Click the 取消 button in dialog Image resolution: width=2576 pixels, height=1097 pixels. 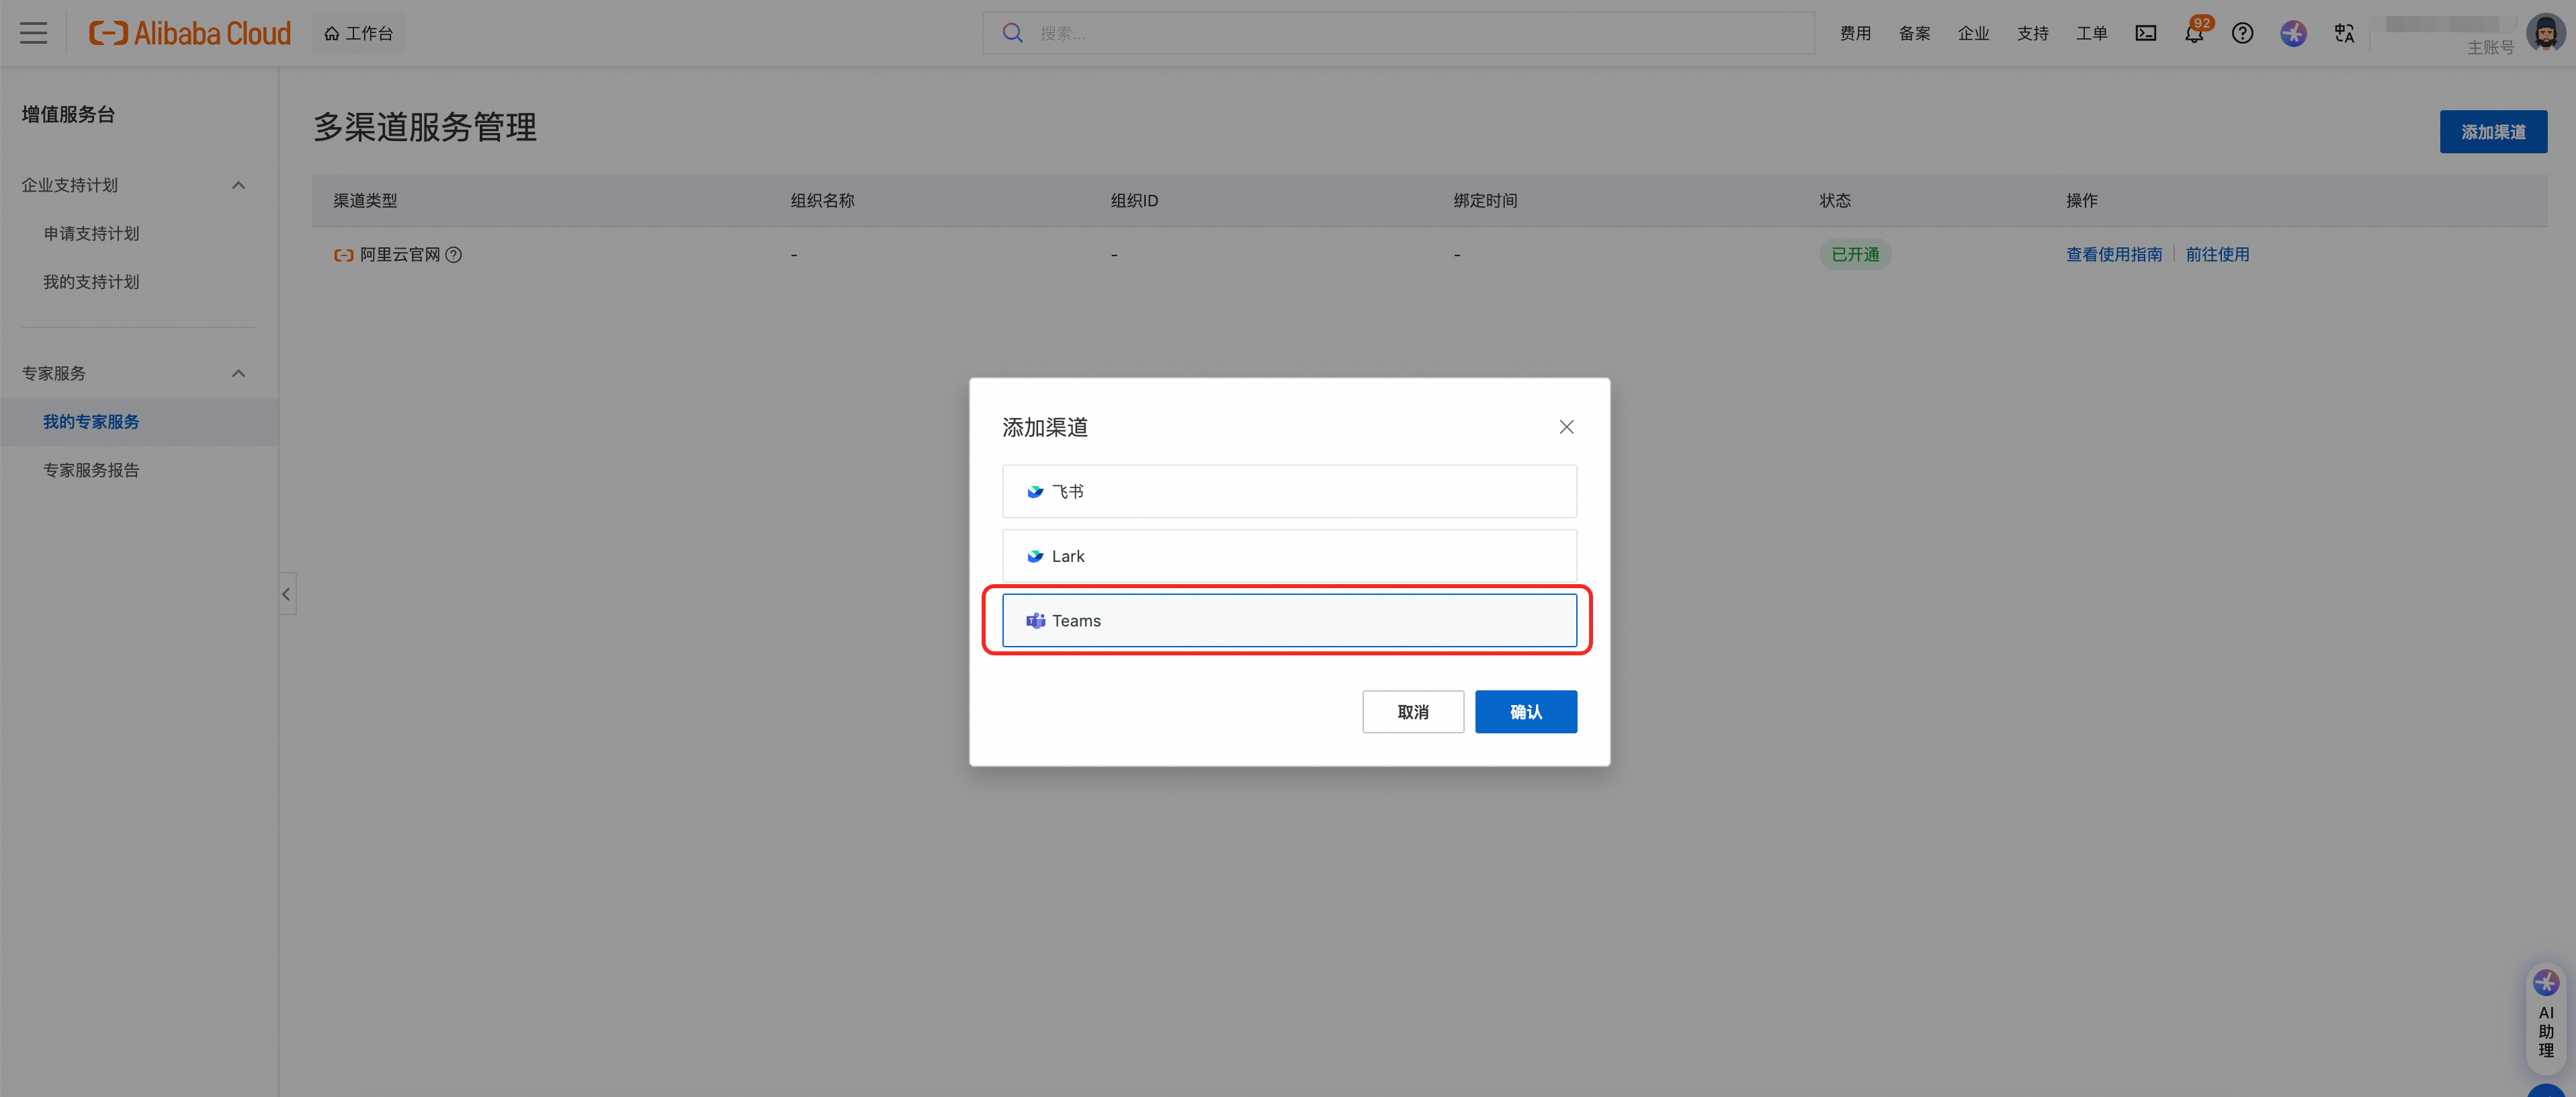1412,712
